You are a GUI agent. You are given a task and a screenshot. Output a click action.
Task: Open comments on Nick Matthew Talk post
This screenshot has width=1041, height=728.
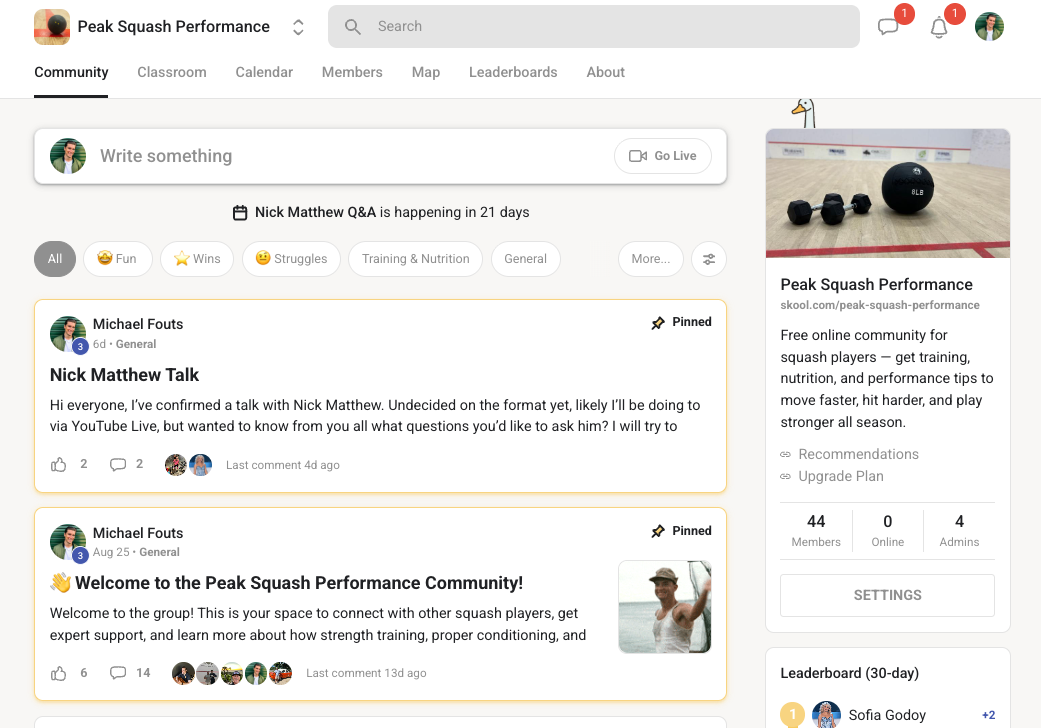pos(118,465)
